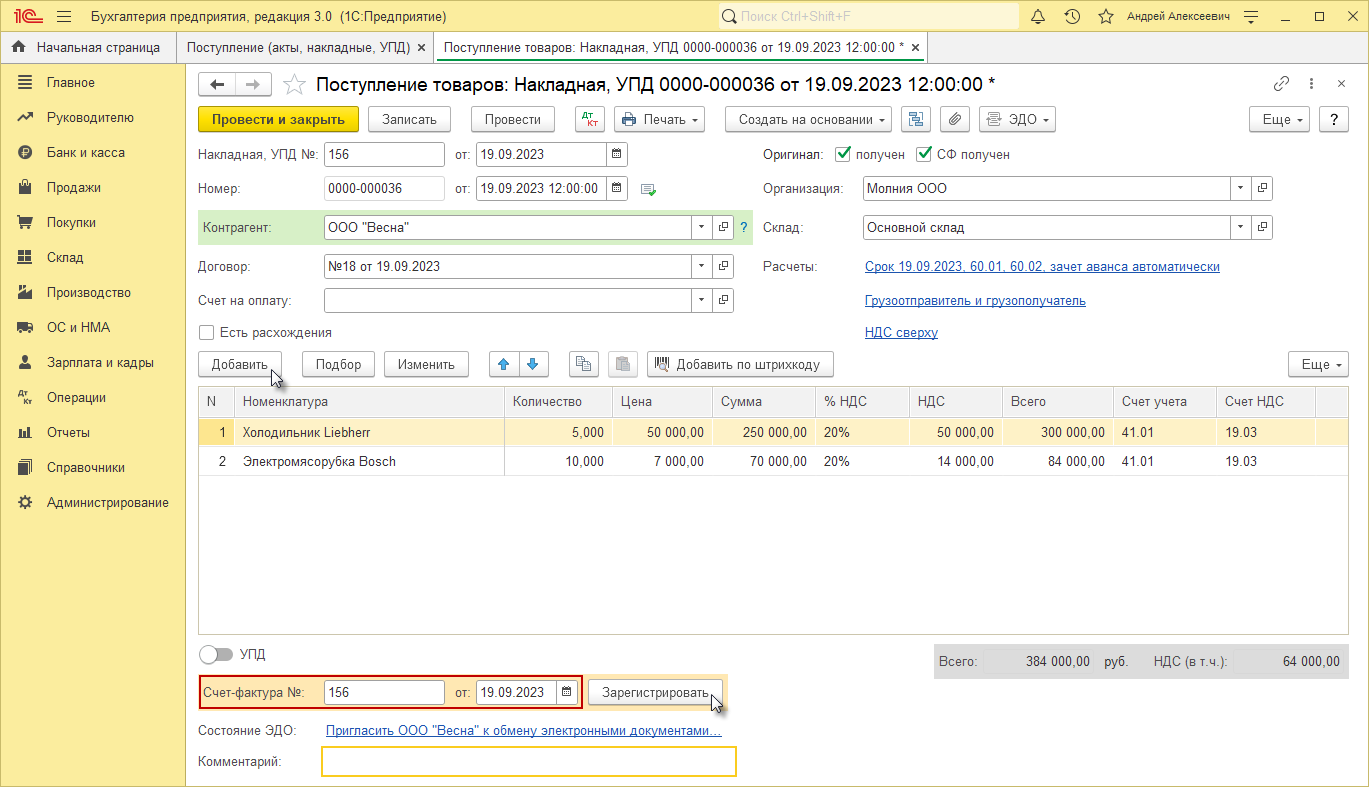Click the paperclip attached files icon
This screenshot has height=787, width=1369.
pyautogui.click(x=955, y=119)
